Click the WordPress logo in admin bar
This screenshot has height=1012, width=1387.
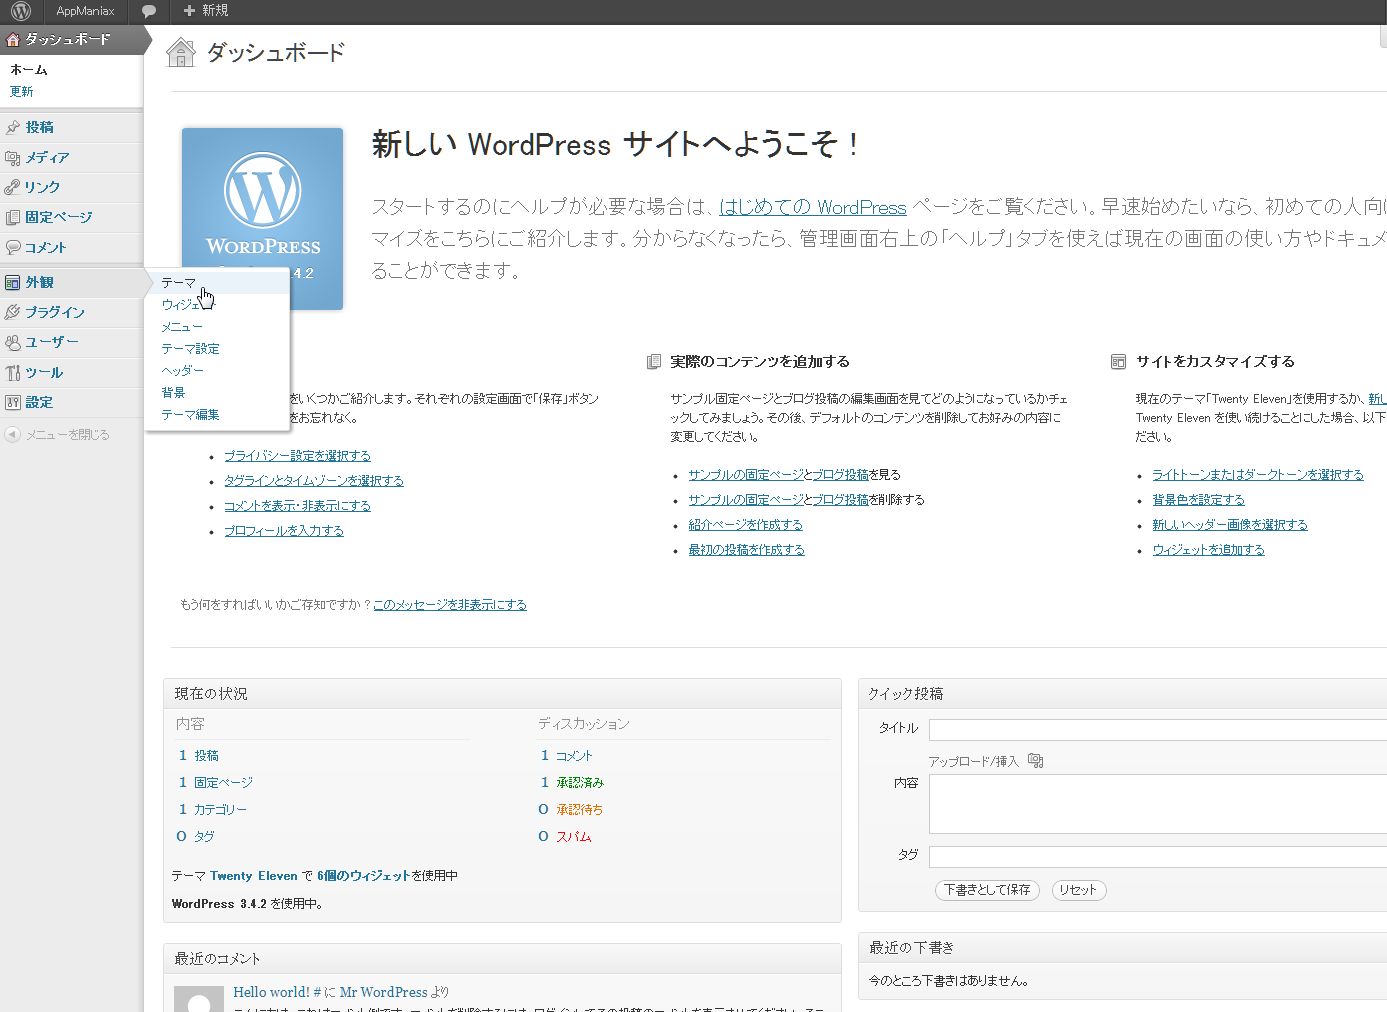(x=21, y=11)
